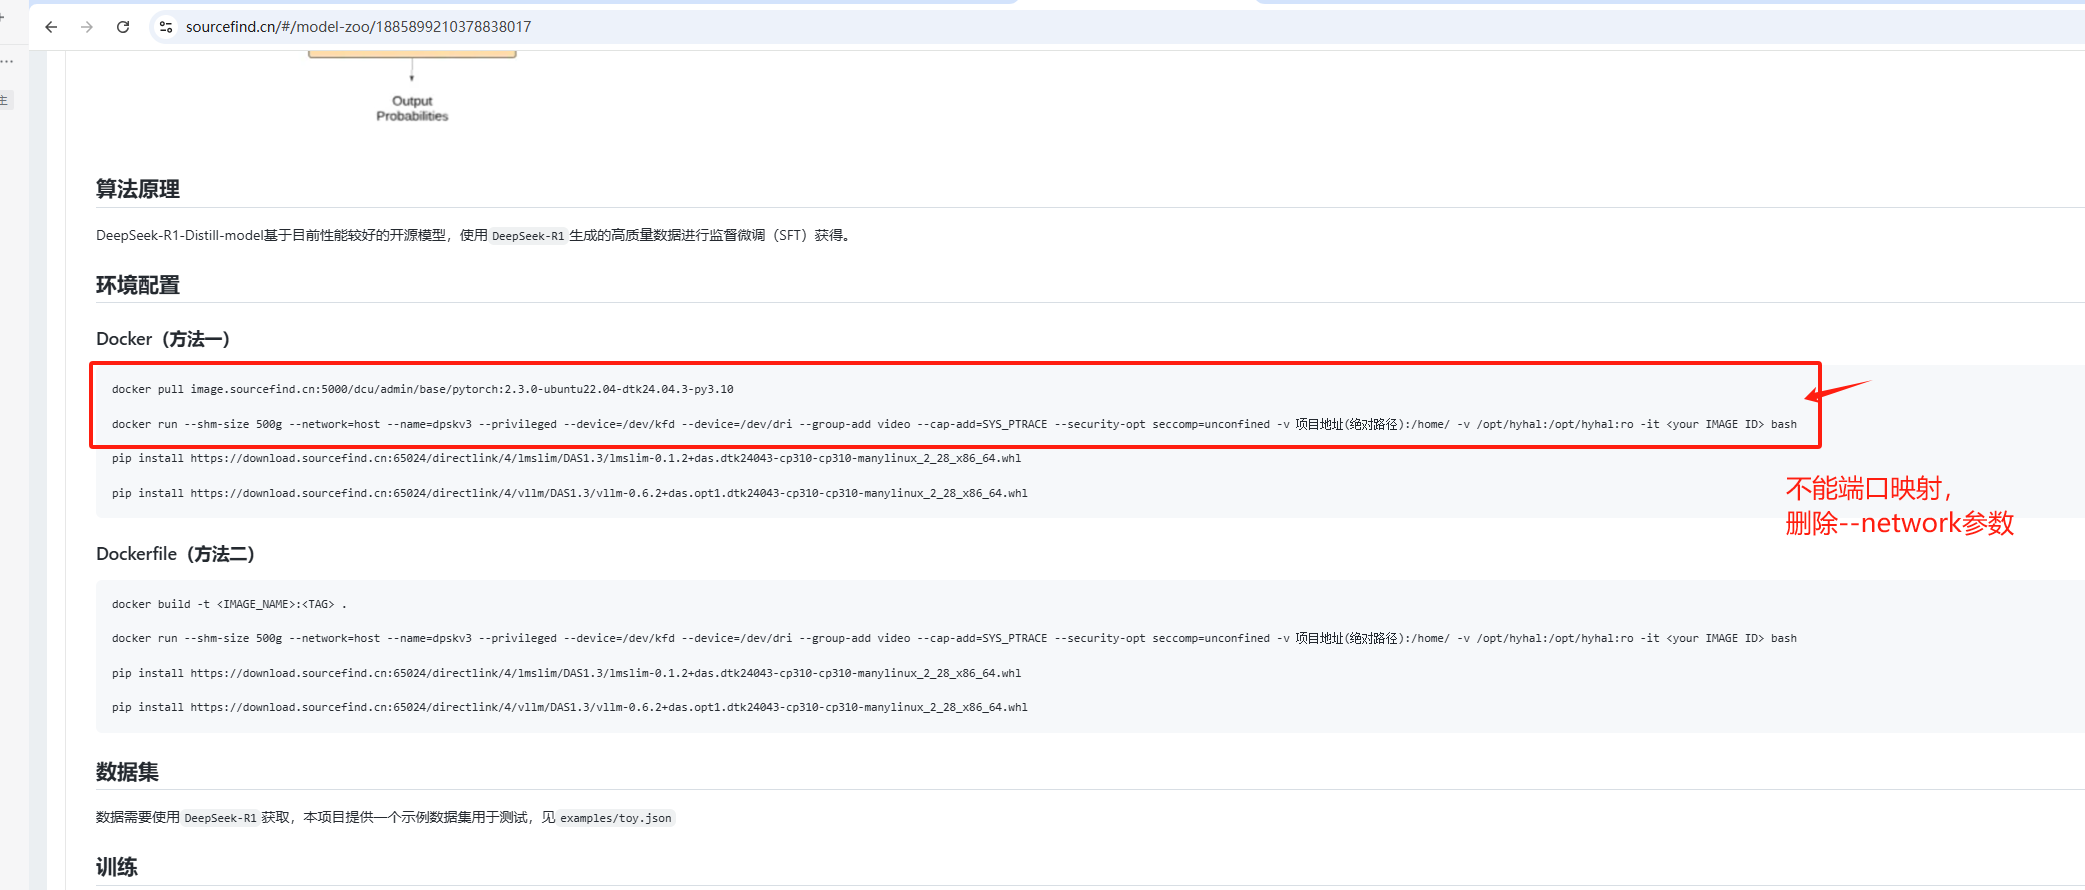Reload the sourcefind.cn page

123,27
